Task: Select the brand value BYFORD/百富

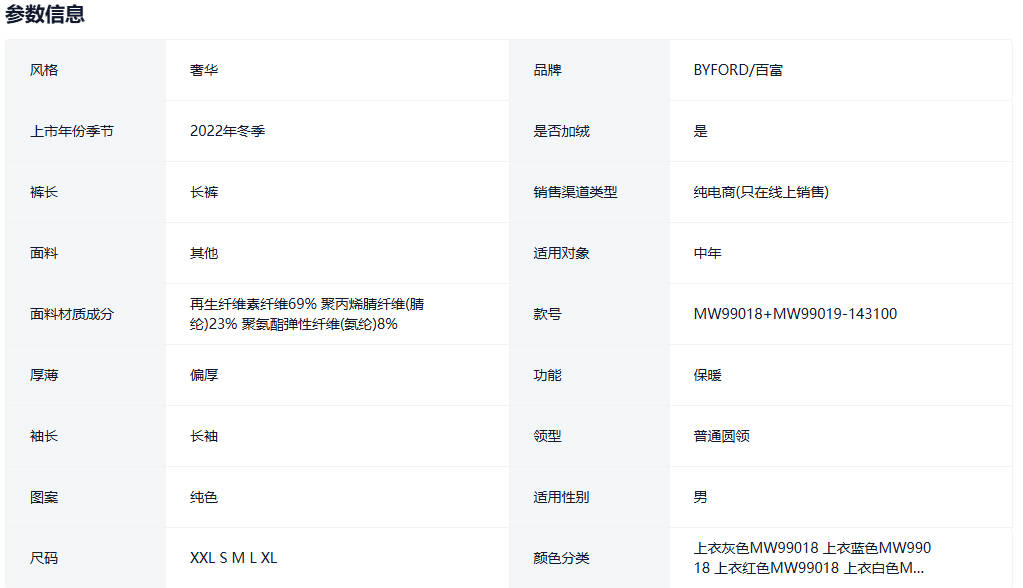Action: pos(738,70)
